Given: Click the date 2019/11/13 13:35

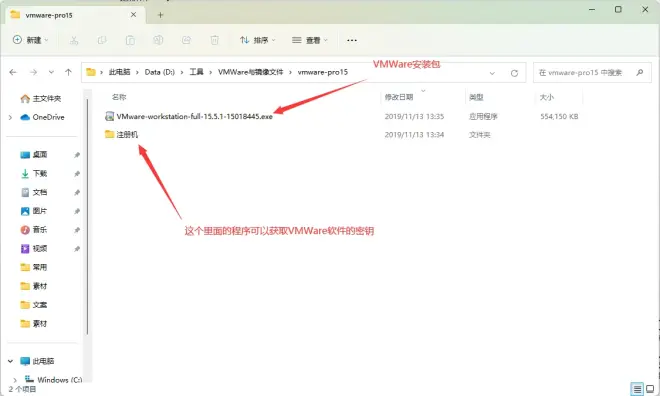Looking at the screenshot, I should [x=414, y=117].
